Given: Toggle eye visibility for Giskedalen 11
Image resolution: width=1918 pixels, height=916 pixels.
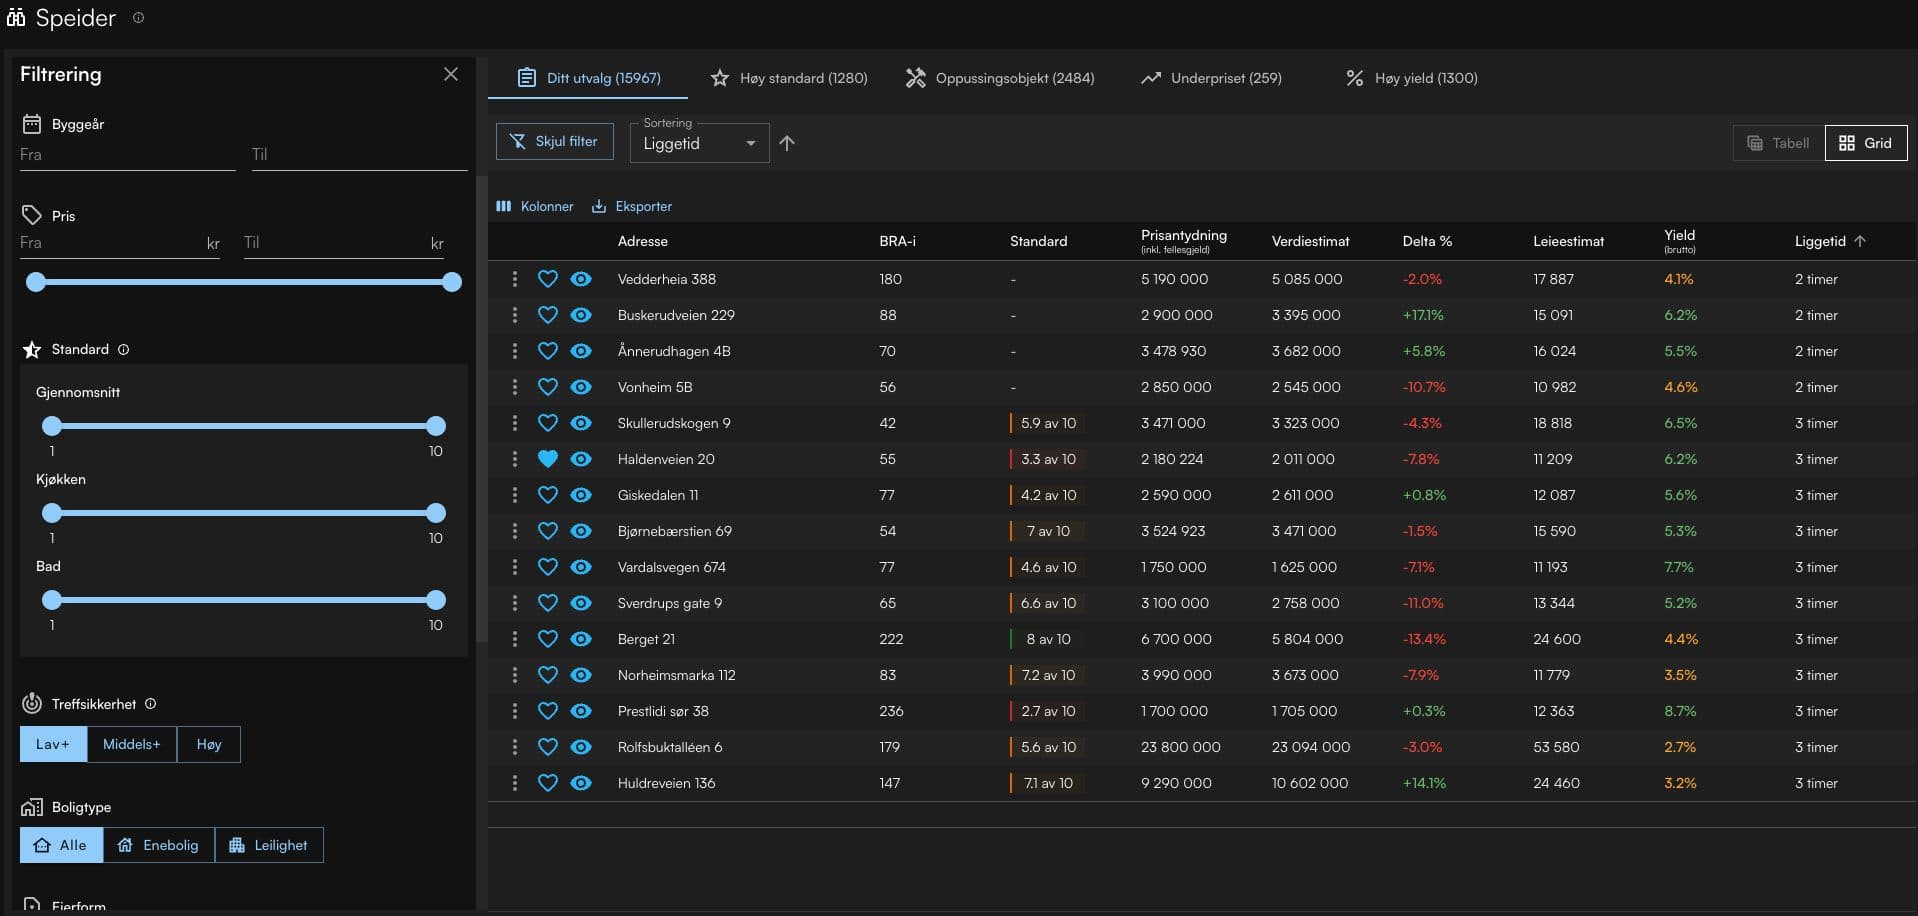Looking at the screenshot, I should coord(581,495).
